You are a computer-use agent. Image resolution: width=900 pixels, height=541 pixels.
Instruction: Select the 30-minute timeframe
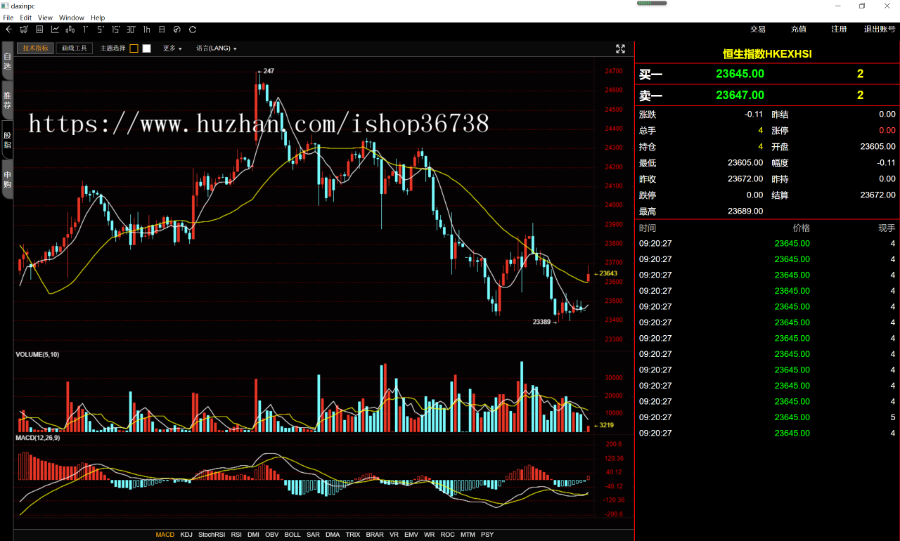point(131,29)
